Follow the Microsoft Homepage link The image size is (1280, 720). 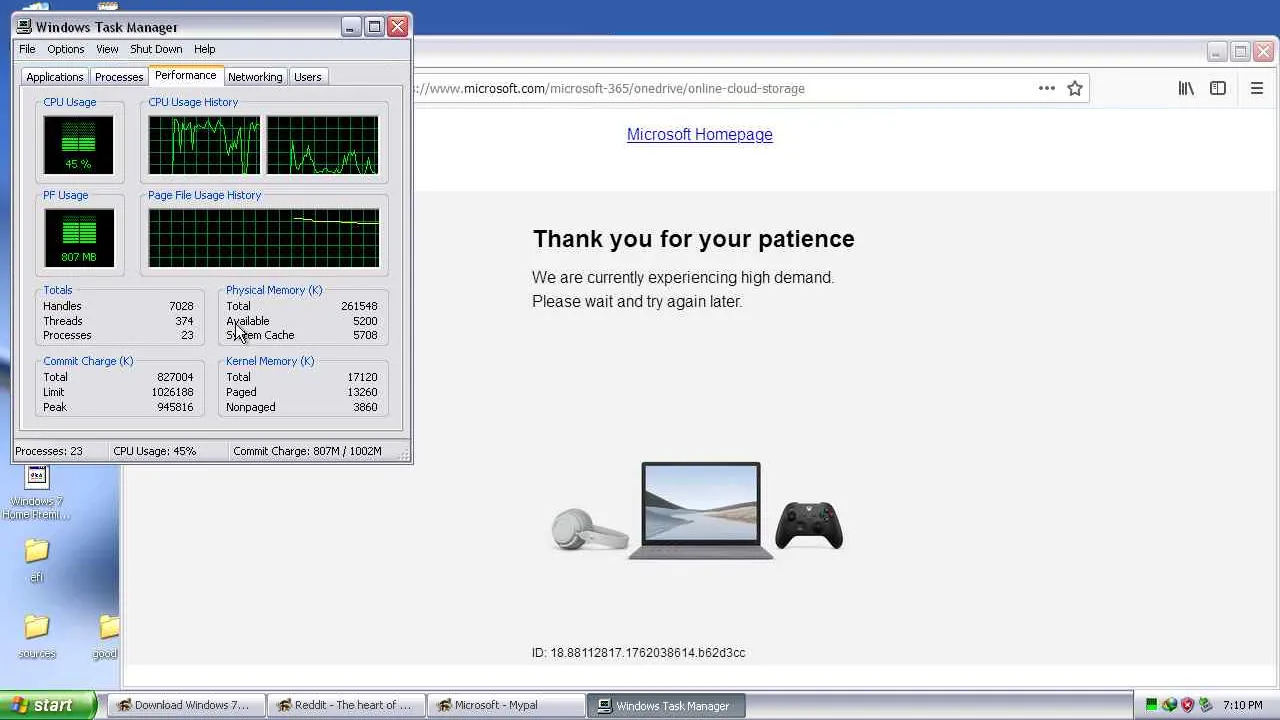(x=700, y=134)
